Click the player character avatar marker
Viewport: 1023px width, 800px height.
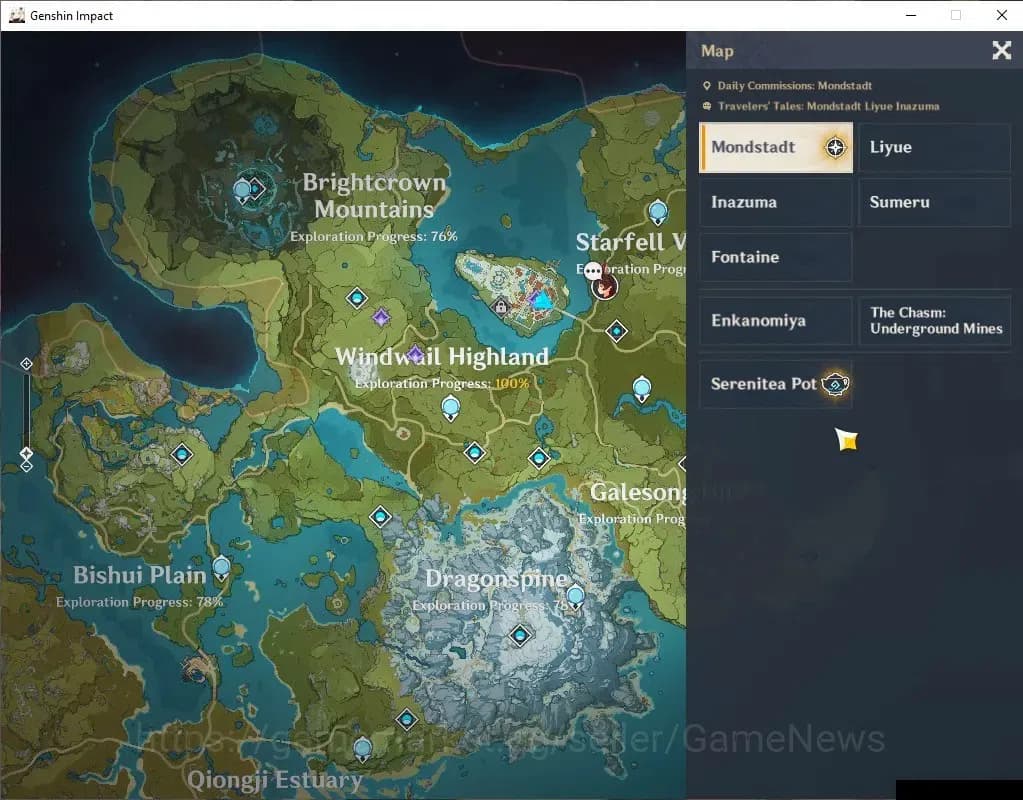pos(605,286)
